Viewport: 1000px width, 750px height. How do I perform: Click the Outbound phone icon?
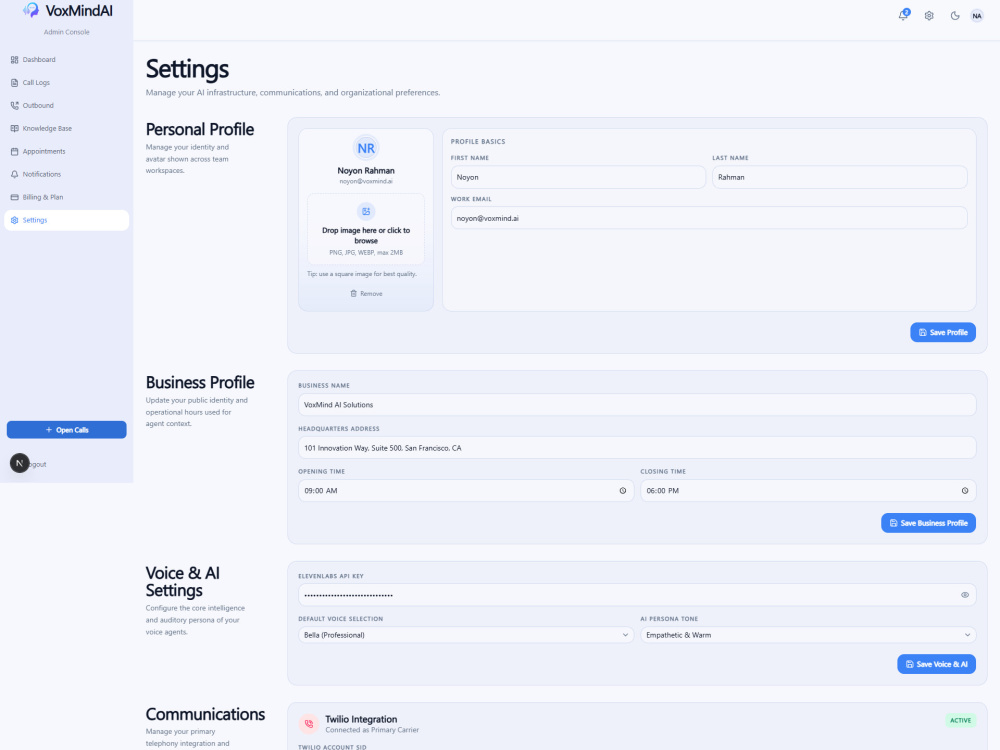[x=15, y=105]
